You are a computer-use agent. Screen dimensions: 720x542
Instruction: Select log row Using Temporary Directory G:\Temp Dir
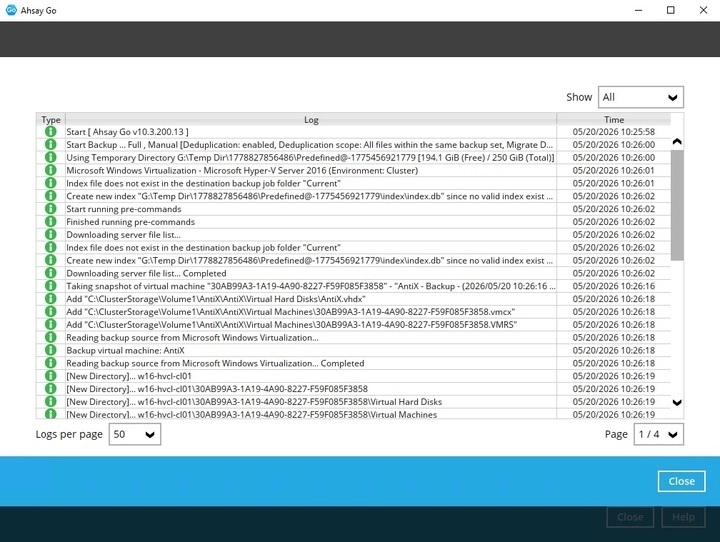tap(353, 158)
